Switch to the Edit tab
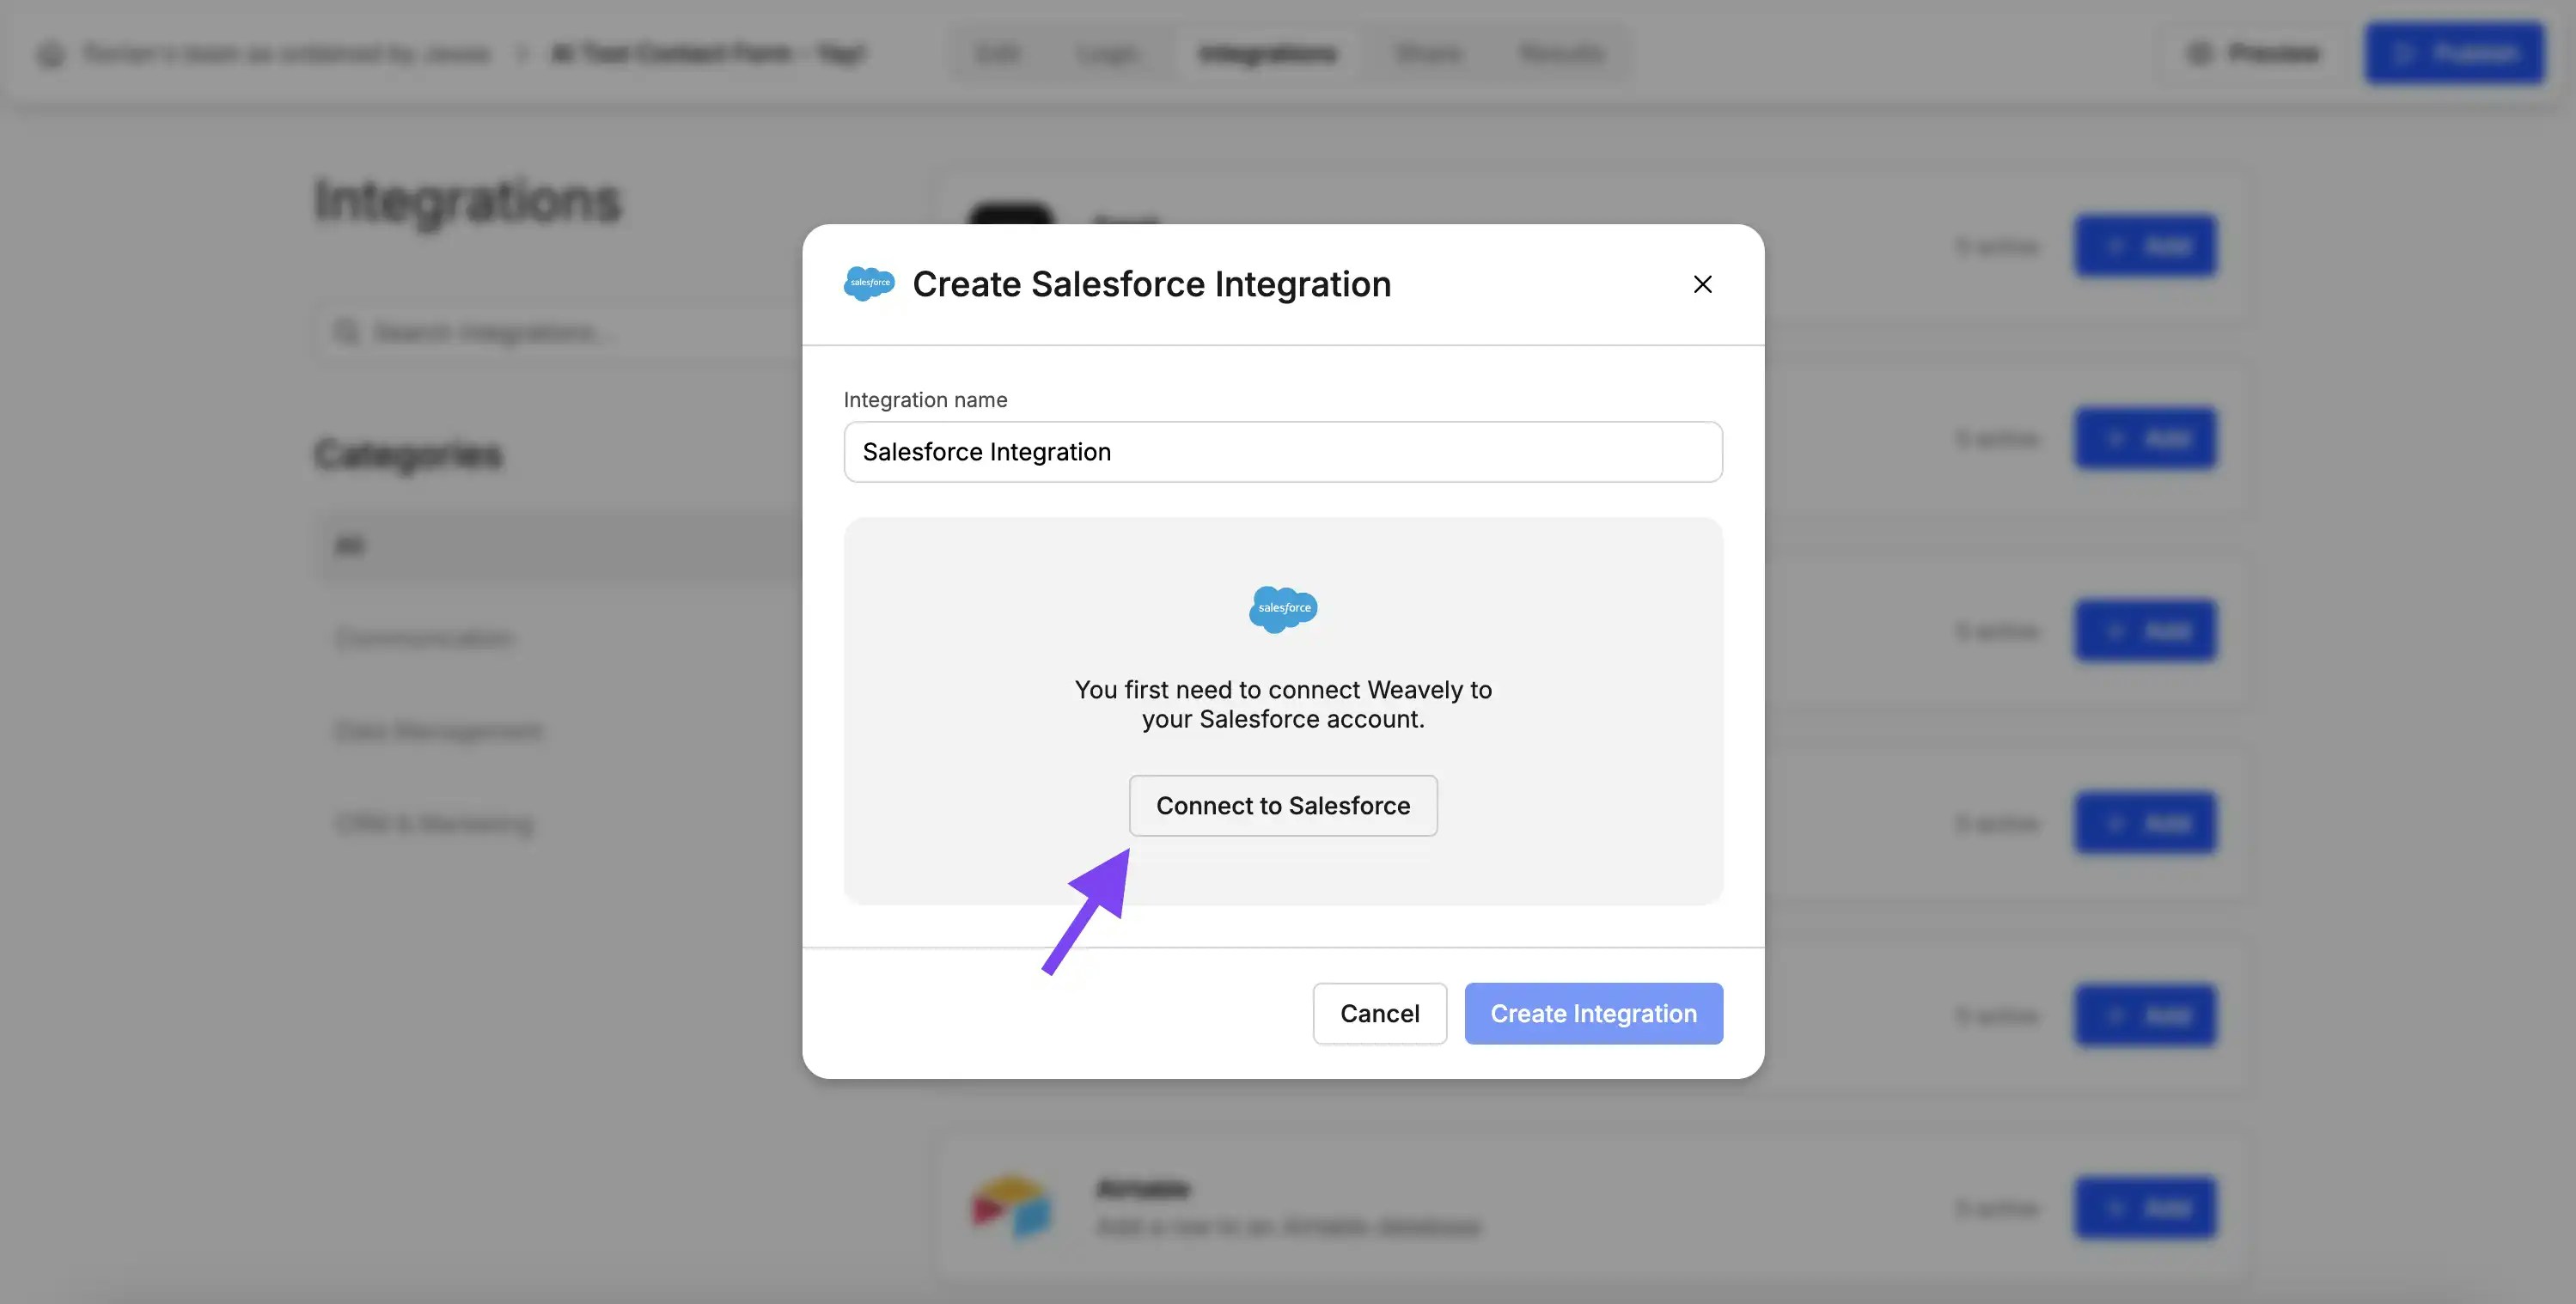This screenshot has height=1304, width=2576. (996, 53)
